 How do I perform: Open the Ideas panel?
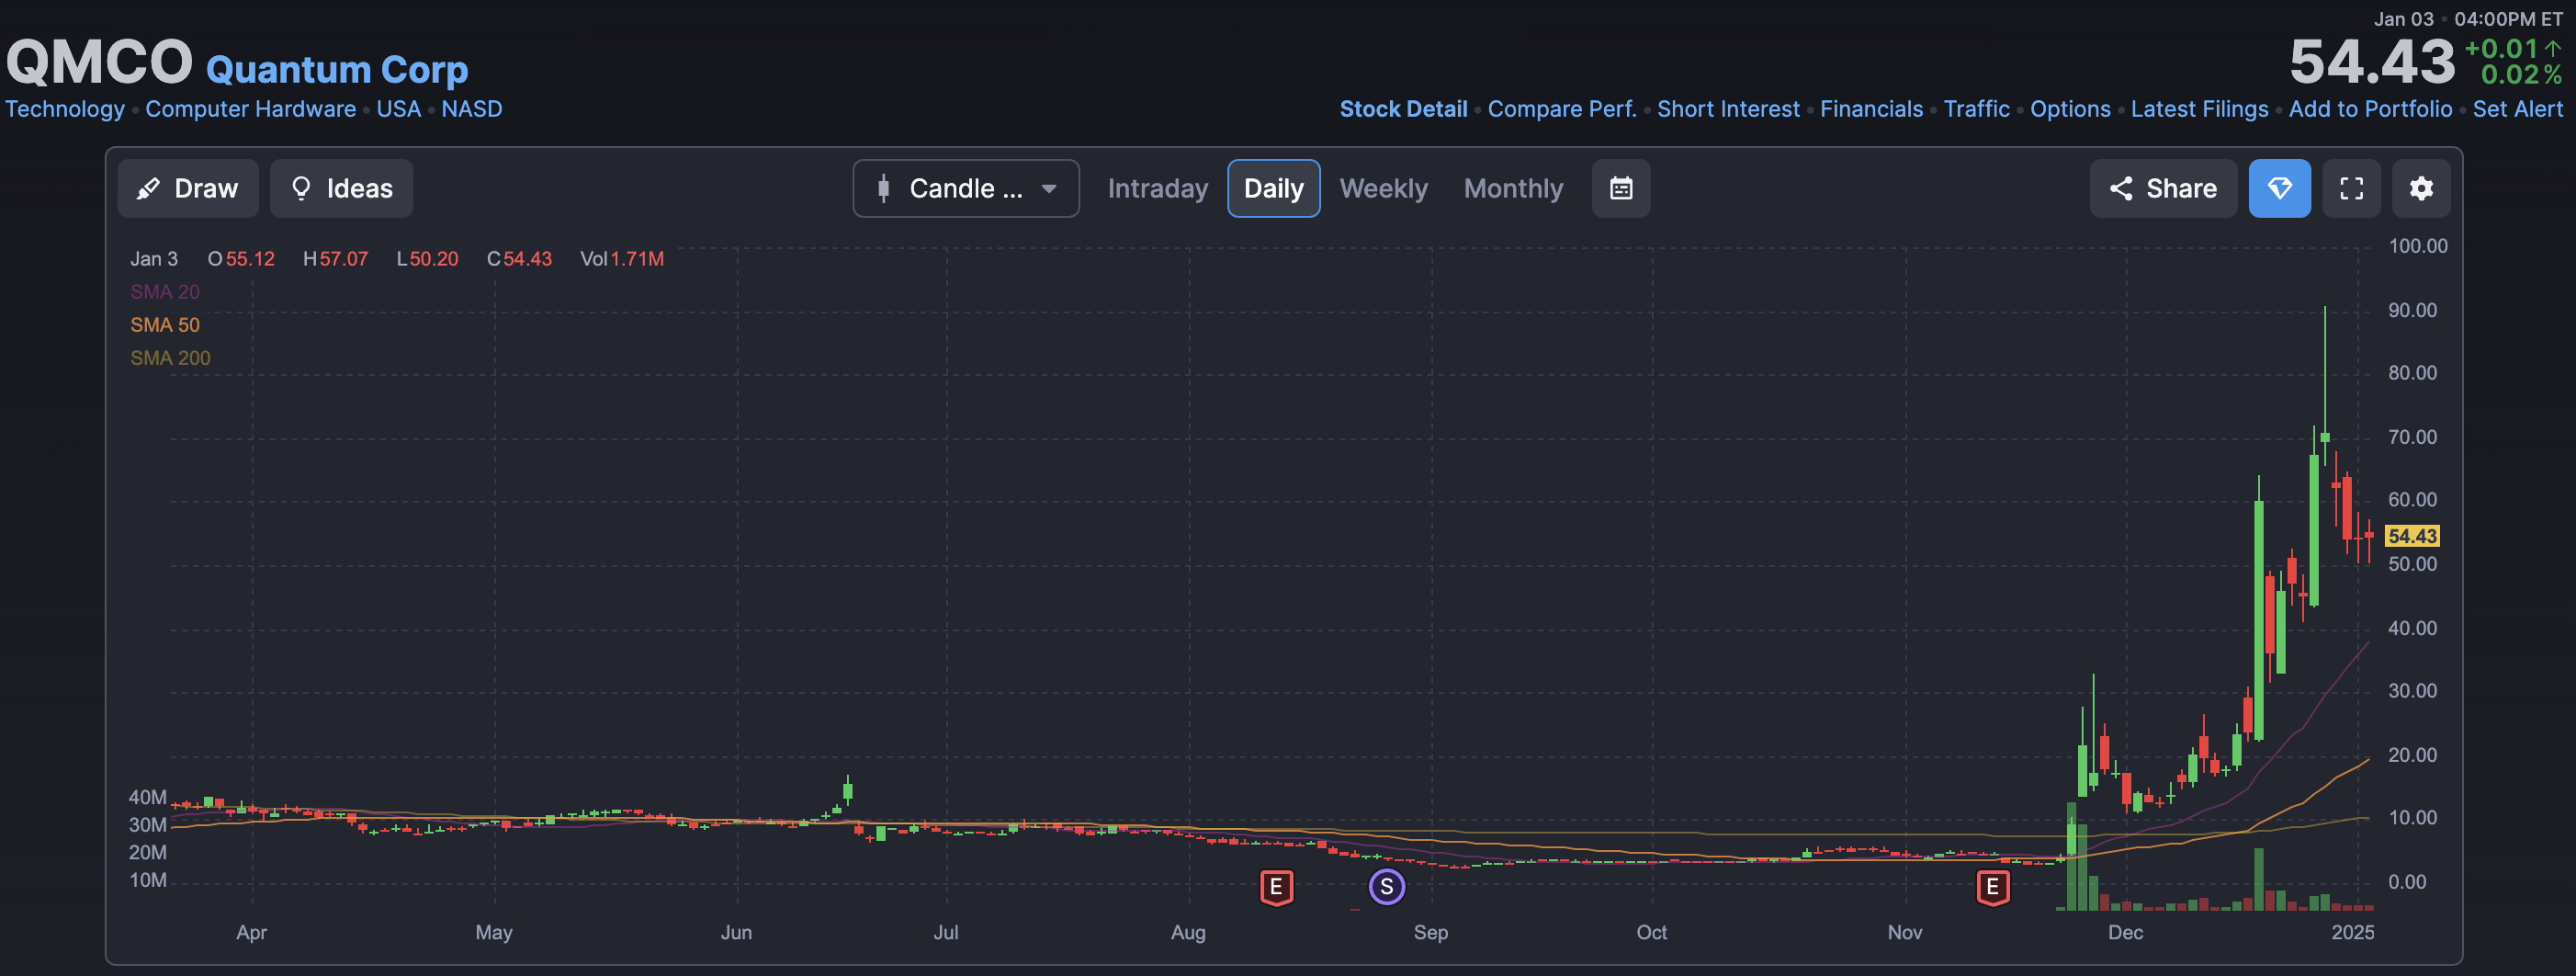pos(341,188)
